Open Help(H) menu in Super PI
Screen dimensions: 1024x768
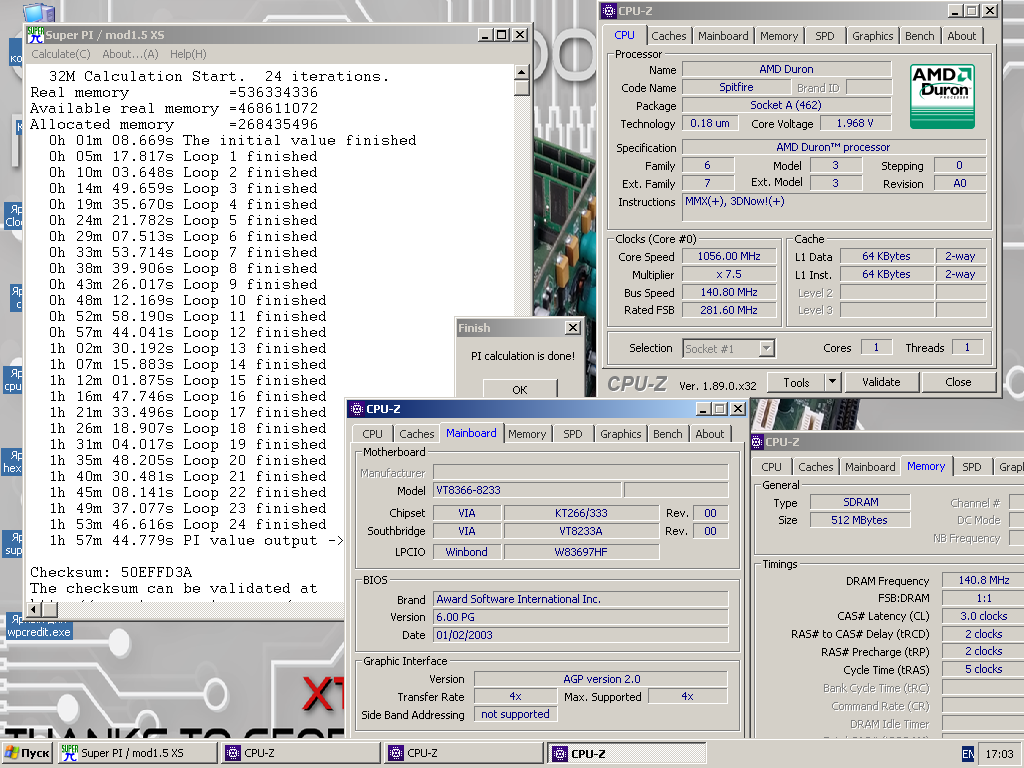(188, 54)
